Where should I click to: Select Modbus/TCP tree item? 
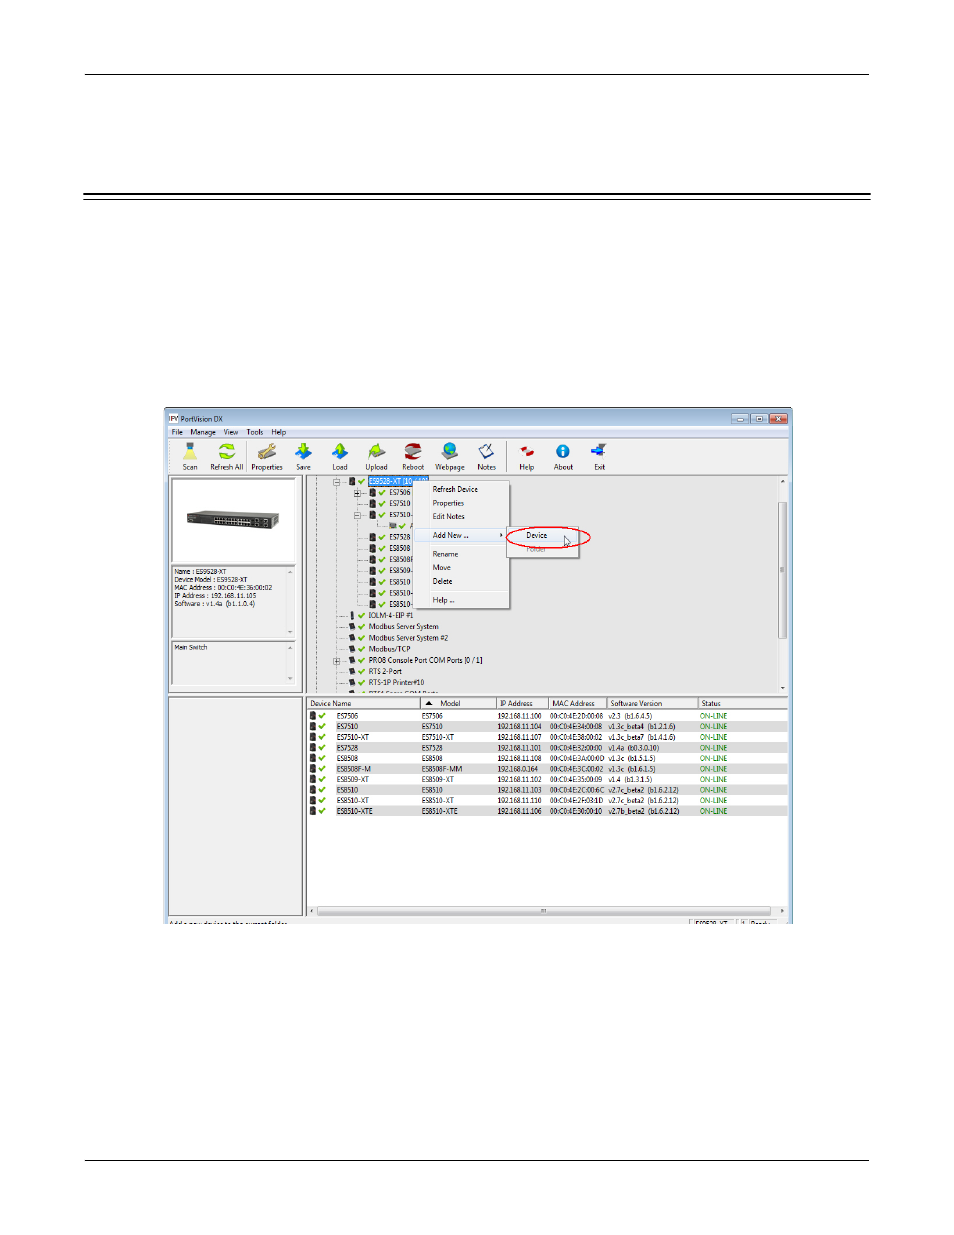tap(389, 648)
